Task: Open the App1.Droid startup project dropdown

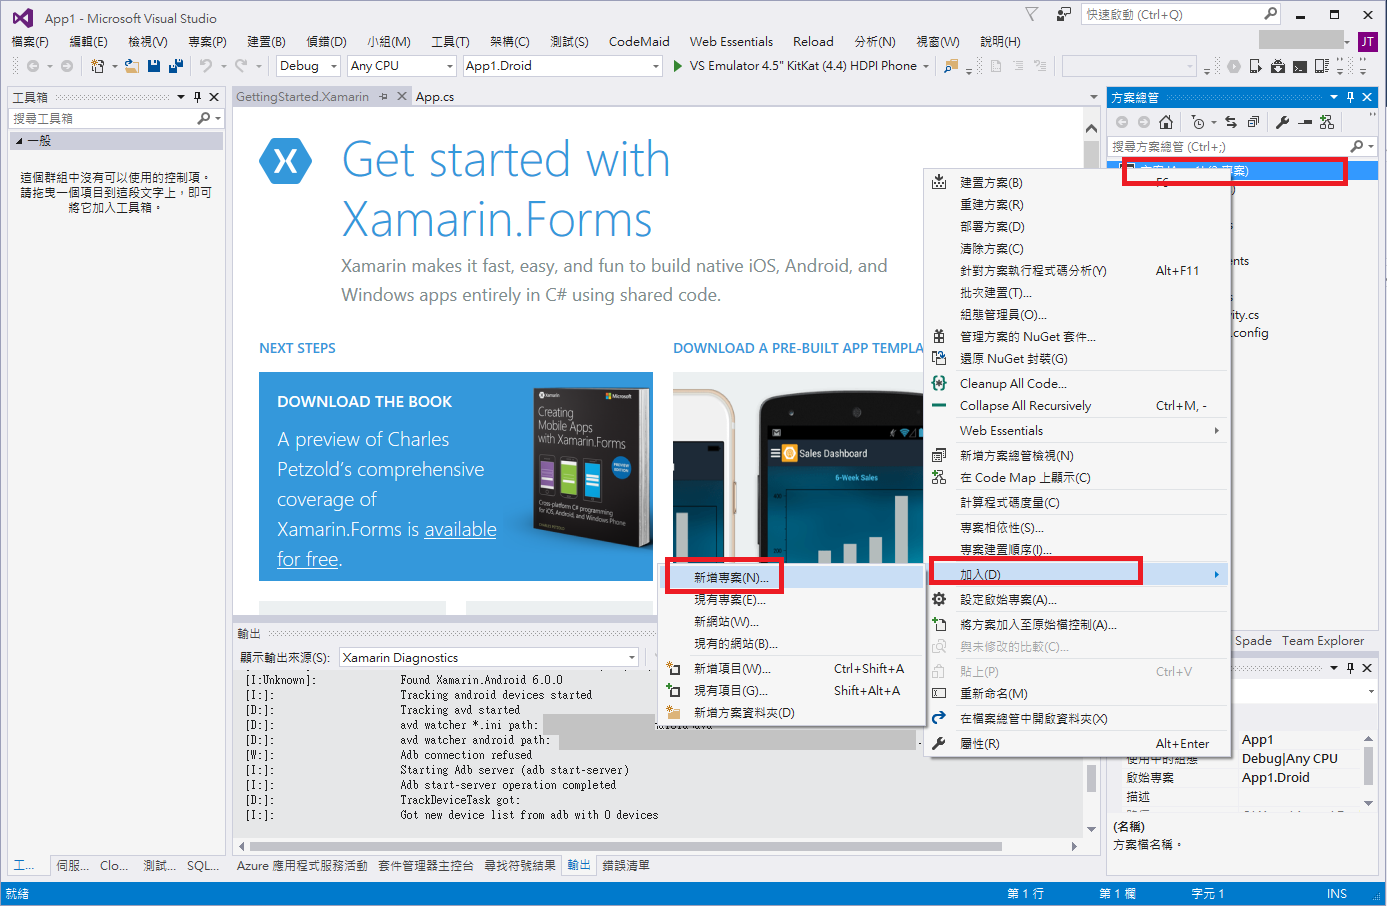Action: pyautogui.click(x=563, y=66)
